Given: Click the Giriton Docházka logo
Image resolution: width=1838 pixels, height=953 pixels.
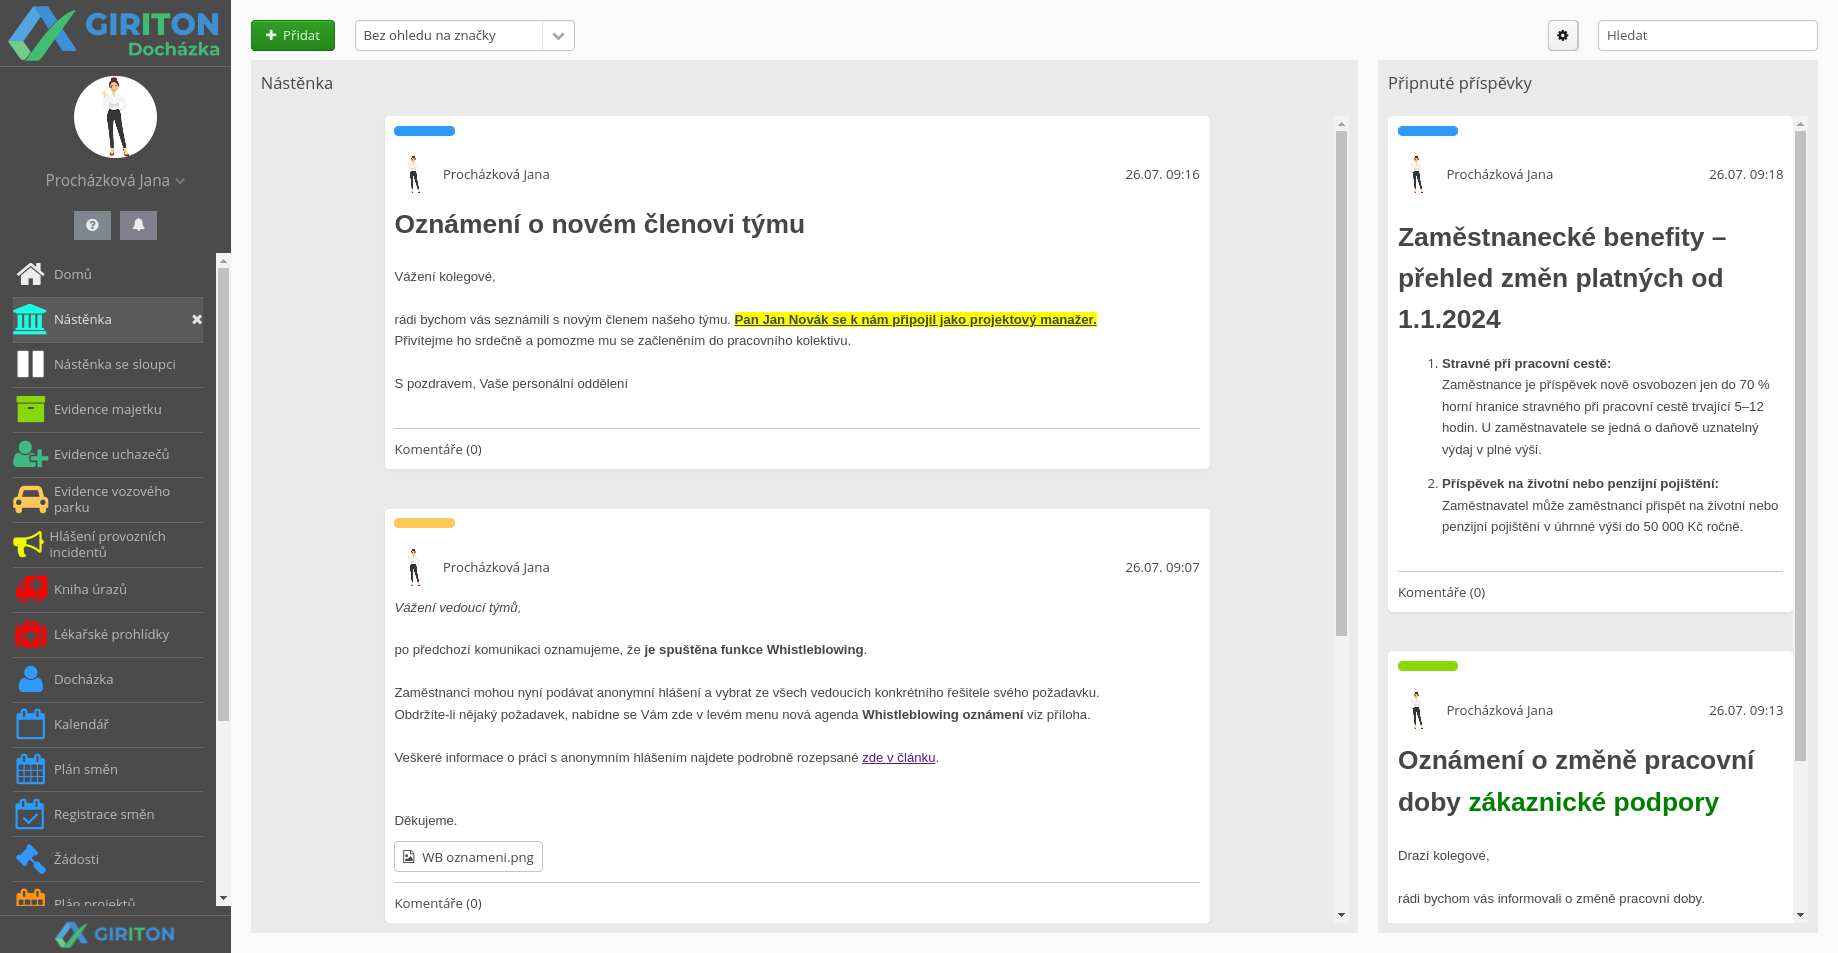Looking at the screenshot, I should tap(114, 33).
